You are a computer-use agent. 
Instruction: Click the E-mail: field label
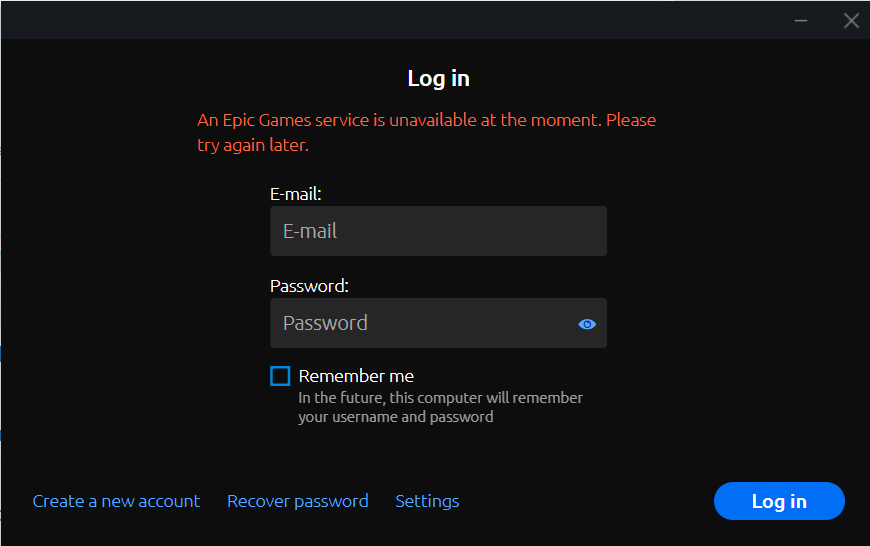(295, 194)
